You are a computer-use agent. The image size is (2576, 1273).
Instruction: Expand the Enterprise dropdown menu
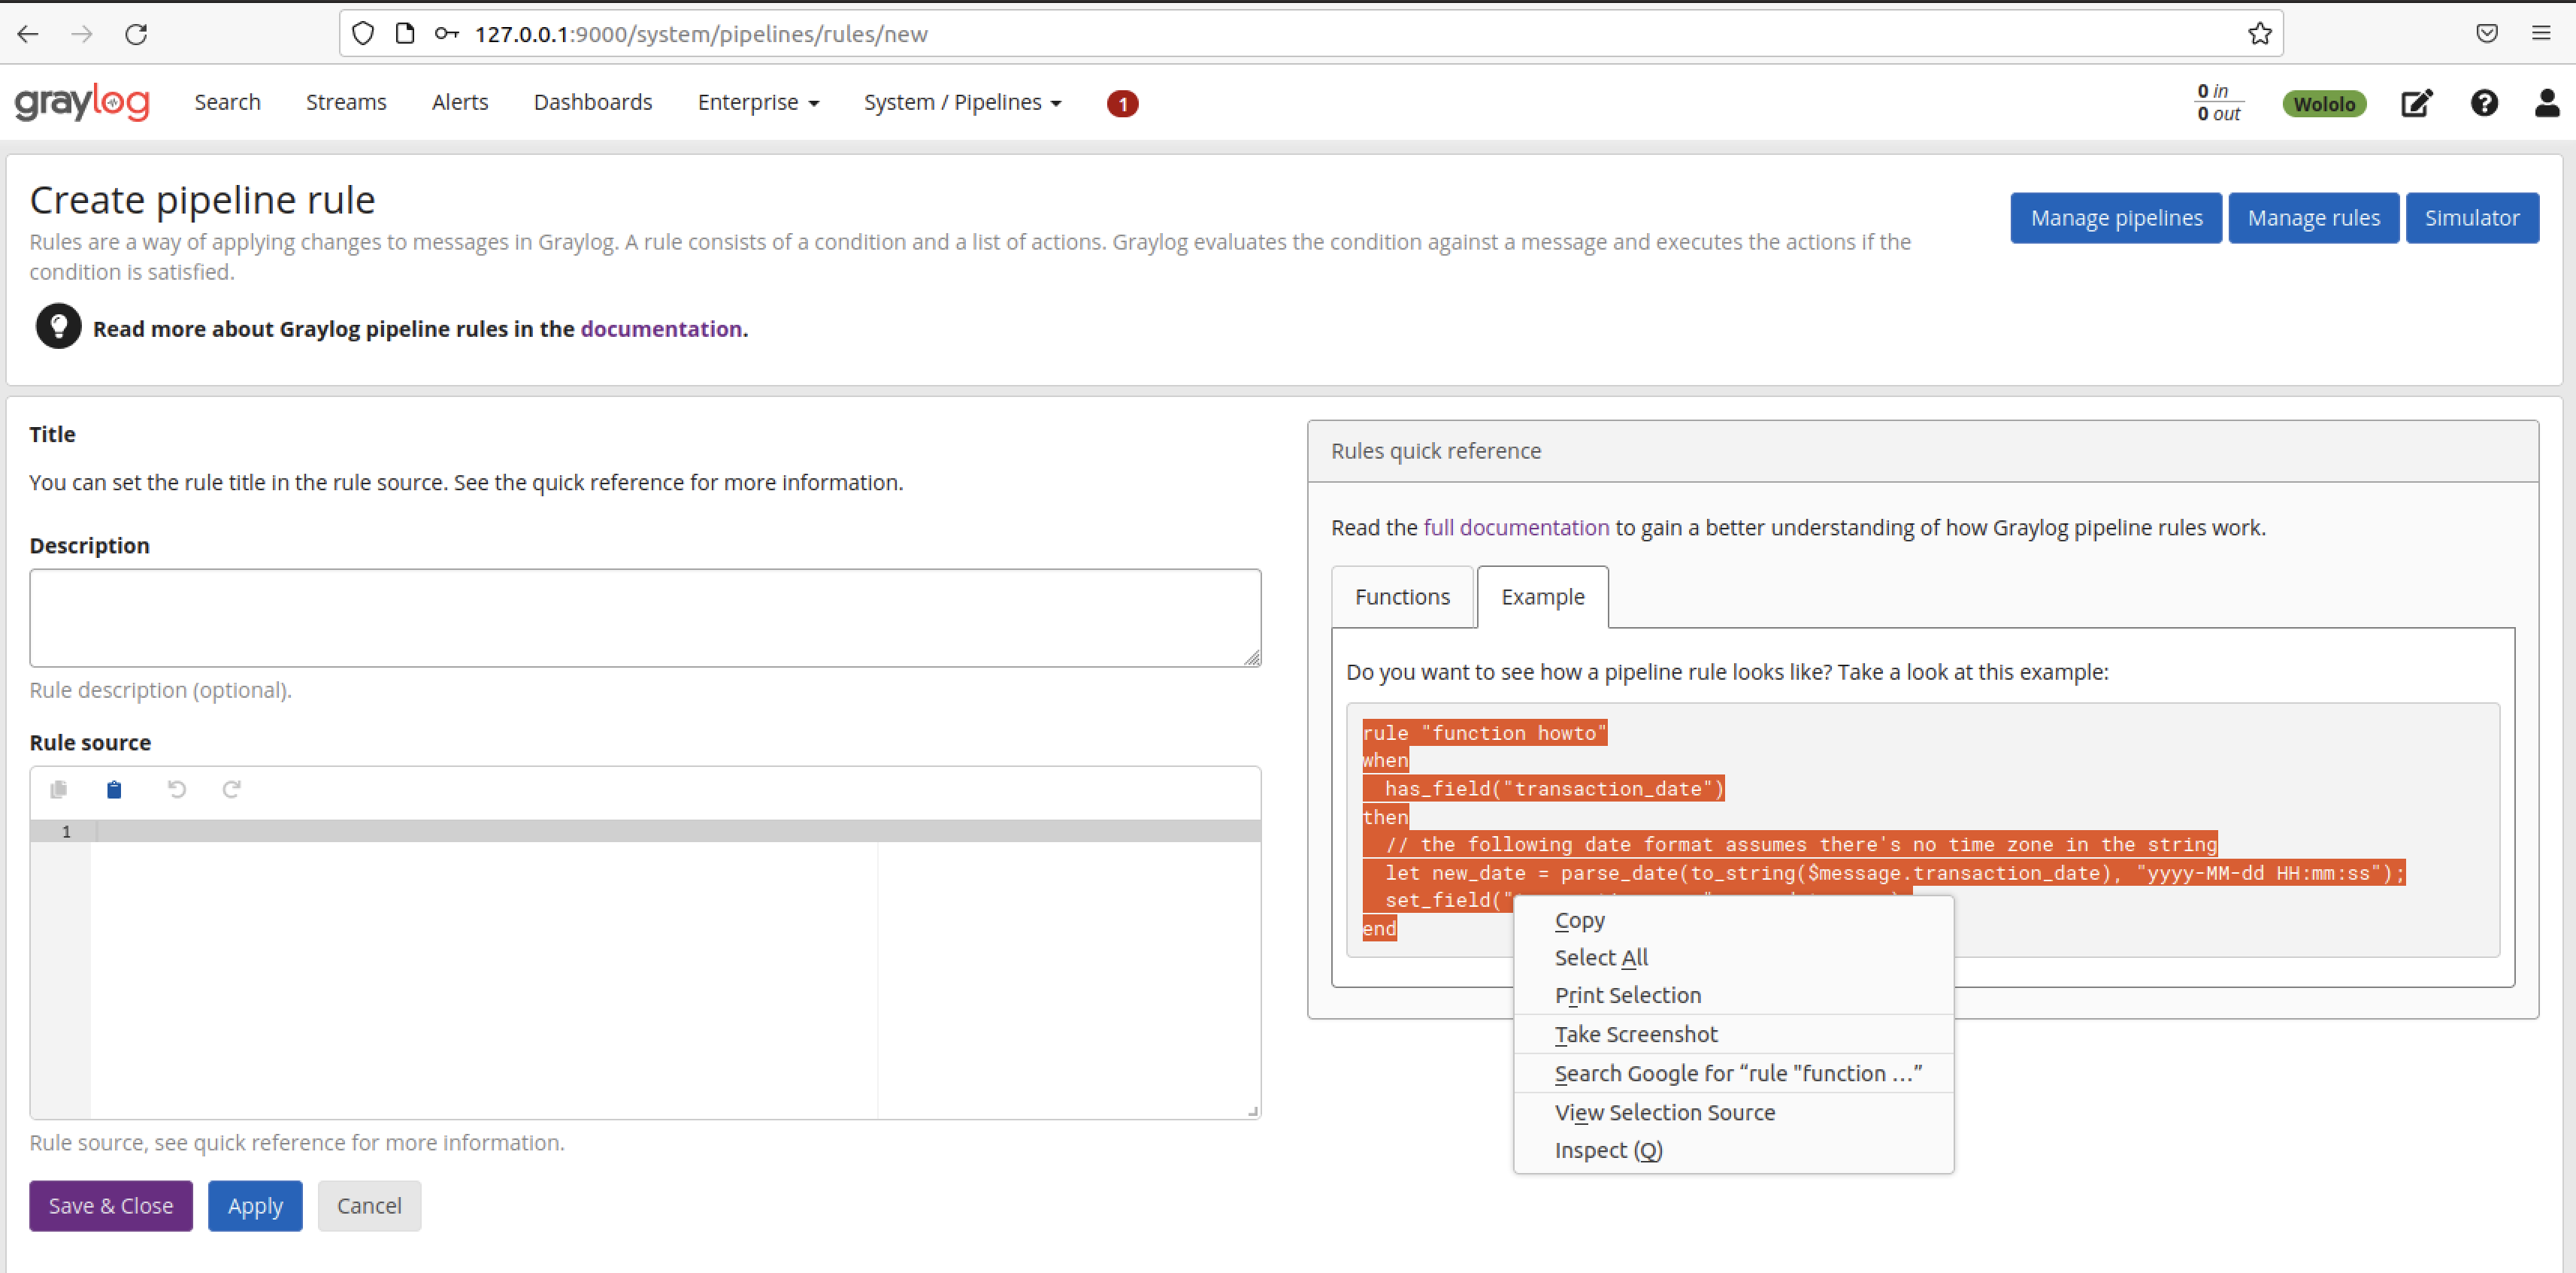pos(758,102)
